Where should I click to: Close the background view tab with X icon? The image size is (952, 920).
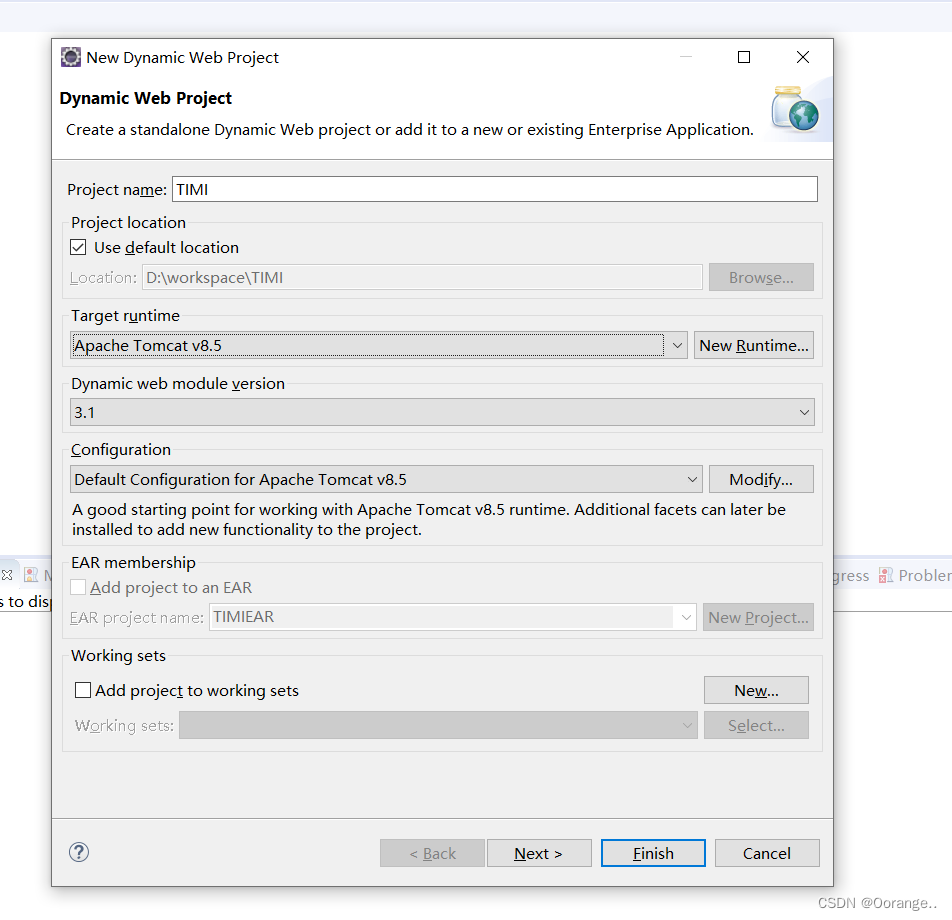coord(7,574)
